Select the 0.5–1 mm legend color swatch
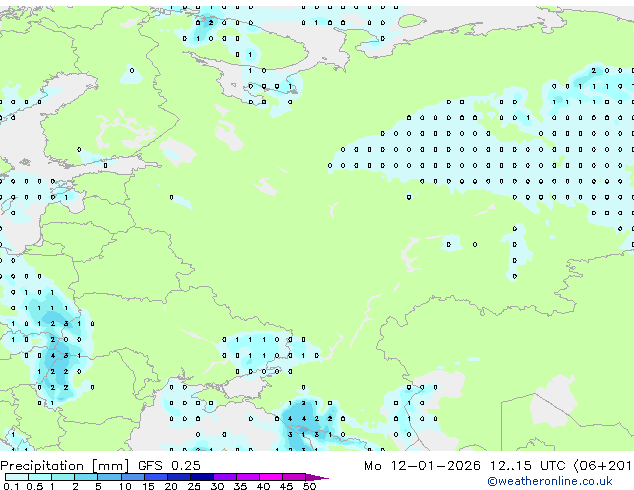The image size is (634, 490). pos(40,477)
